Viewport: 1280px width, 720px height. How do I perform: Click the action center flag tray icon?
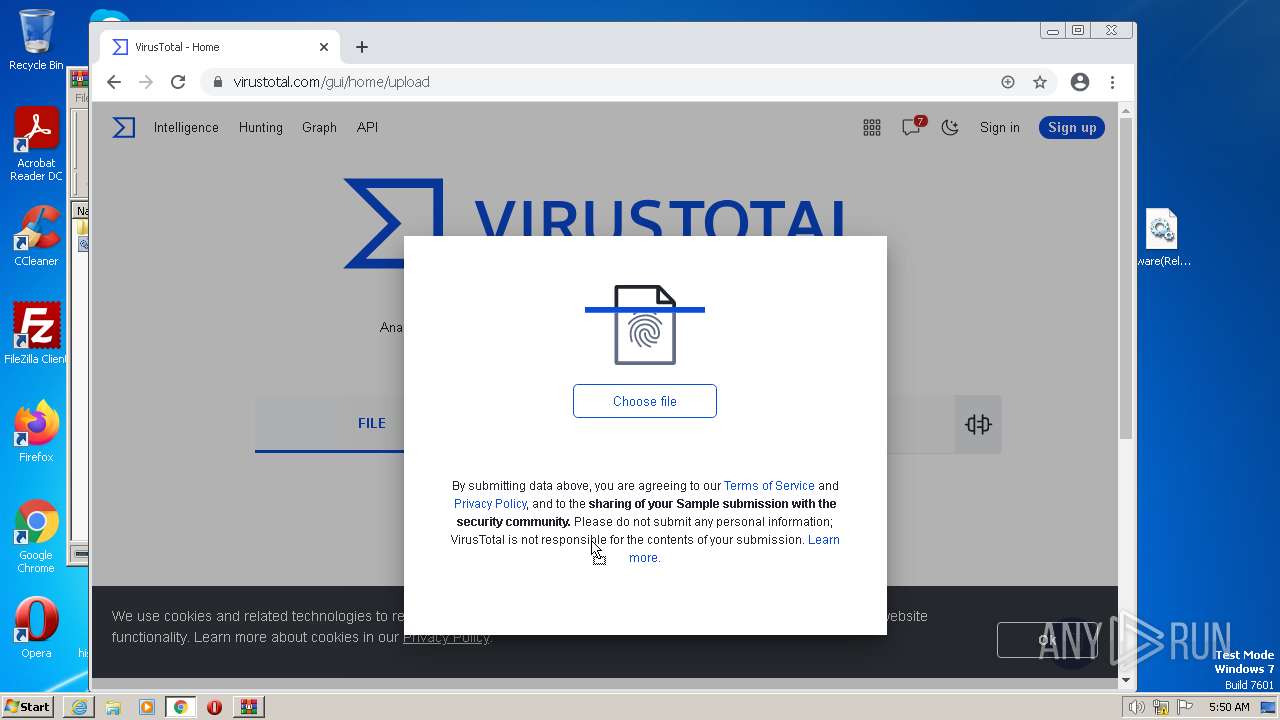(x=1186, y=707)
